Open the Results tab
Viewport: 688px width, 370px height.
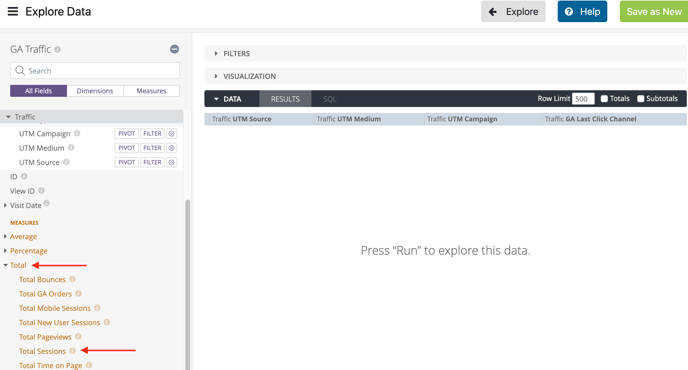click(x=285, y=99)
